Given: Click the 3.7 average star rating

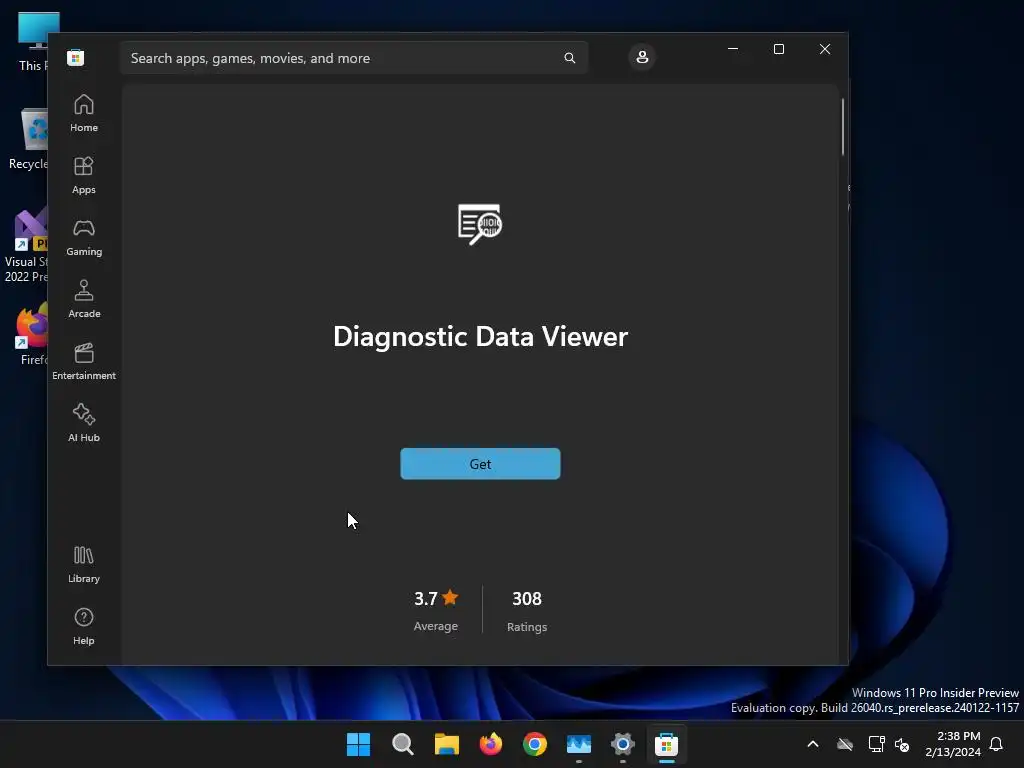Looking at the screenshot, I should [436, 610].
